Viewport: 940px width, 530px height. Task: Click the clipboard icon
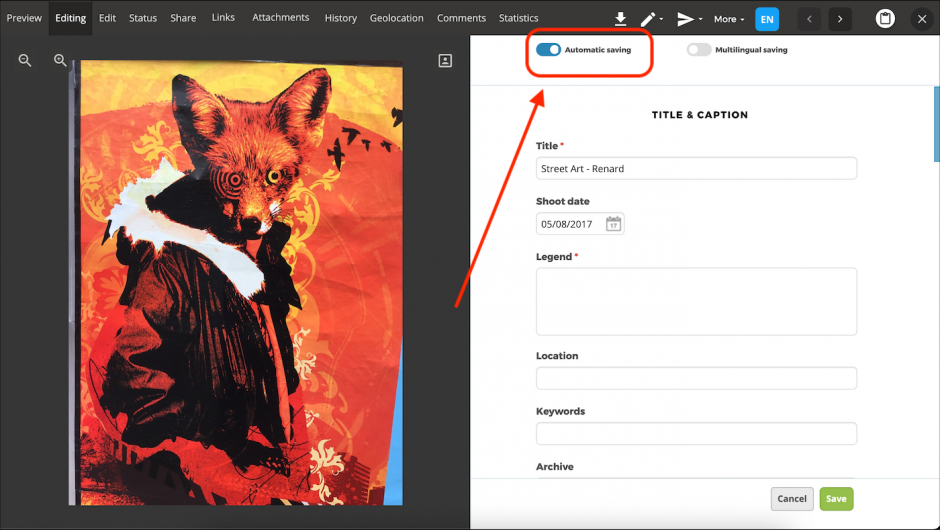pyautogui.click(x=885, y=19)
